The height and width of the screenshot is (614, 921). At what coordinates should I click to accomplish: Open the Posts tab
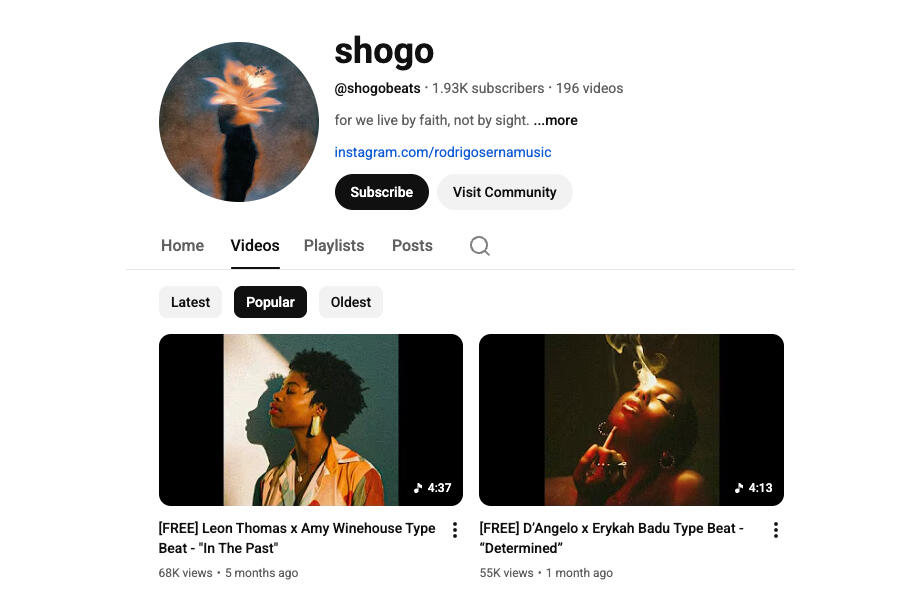click(x=412, y=246)
